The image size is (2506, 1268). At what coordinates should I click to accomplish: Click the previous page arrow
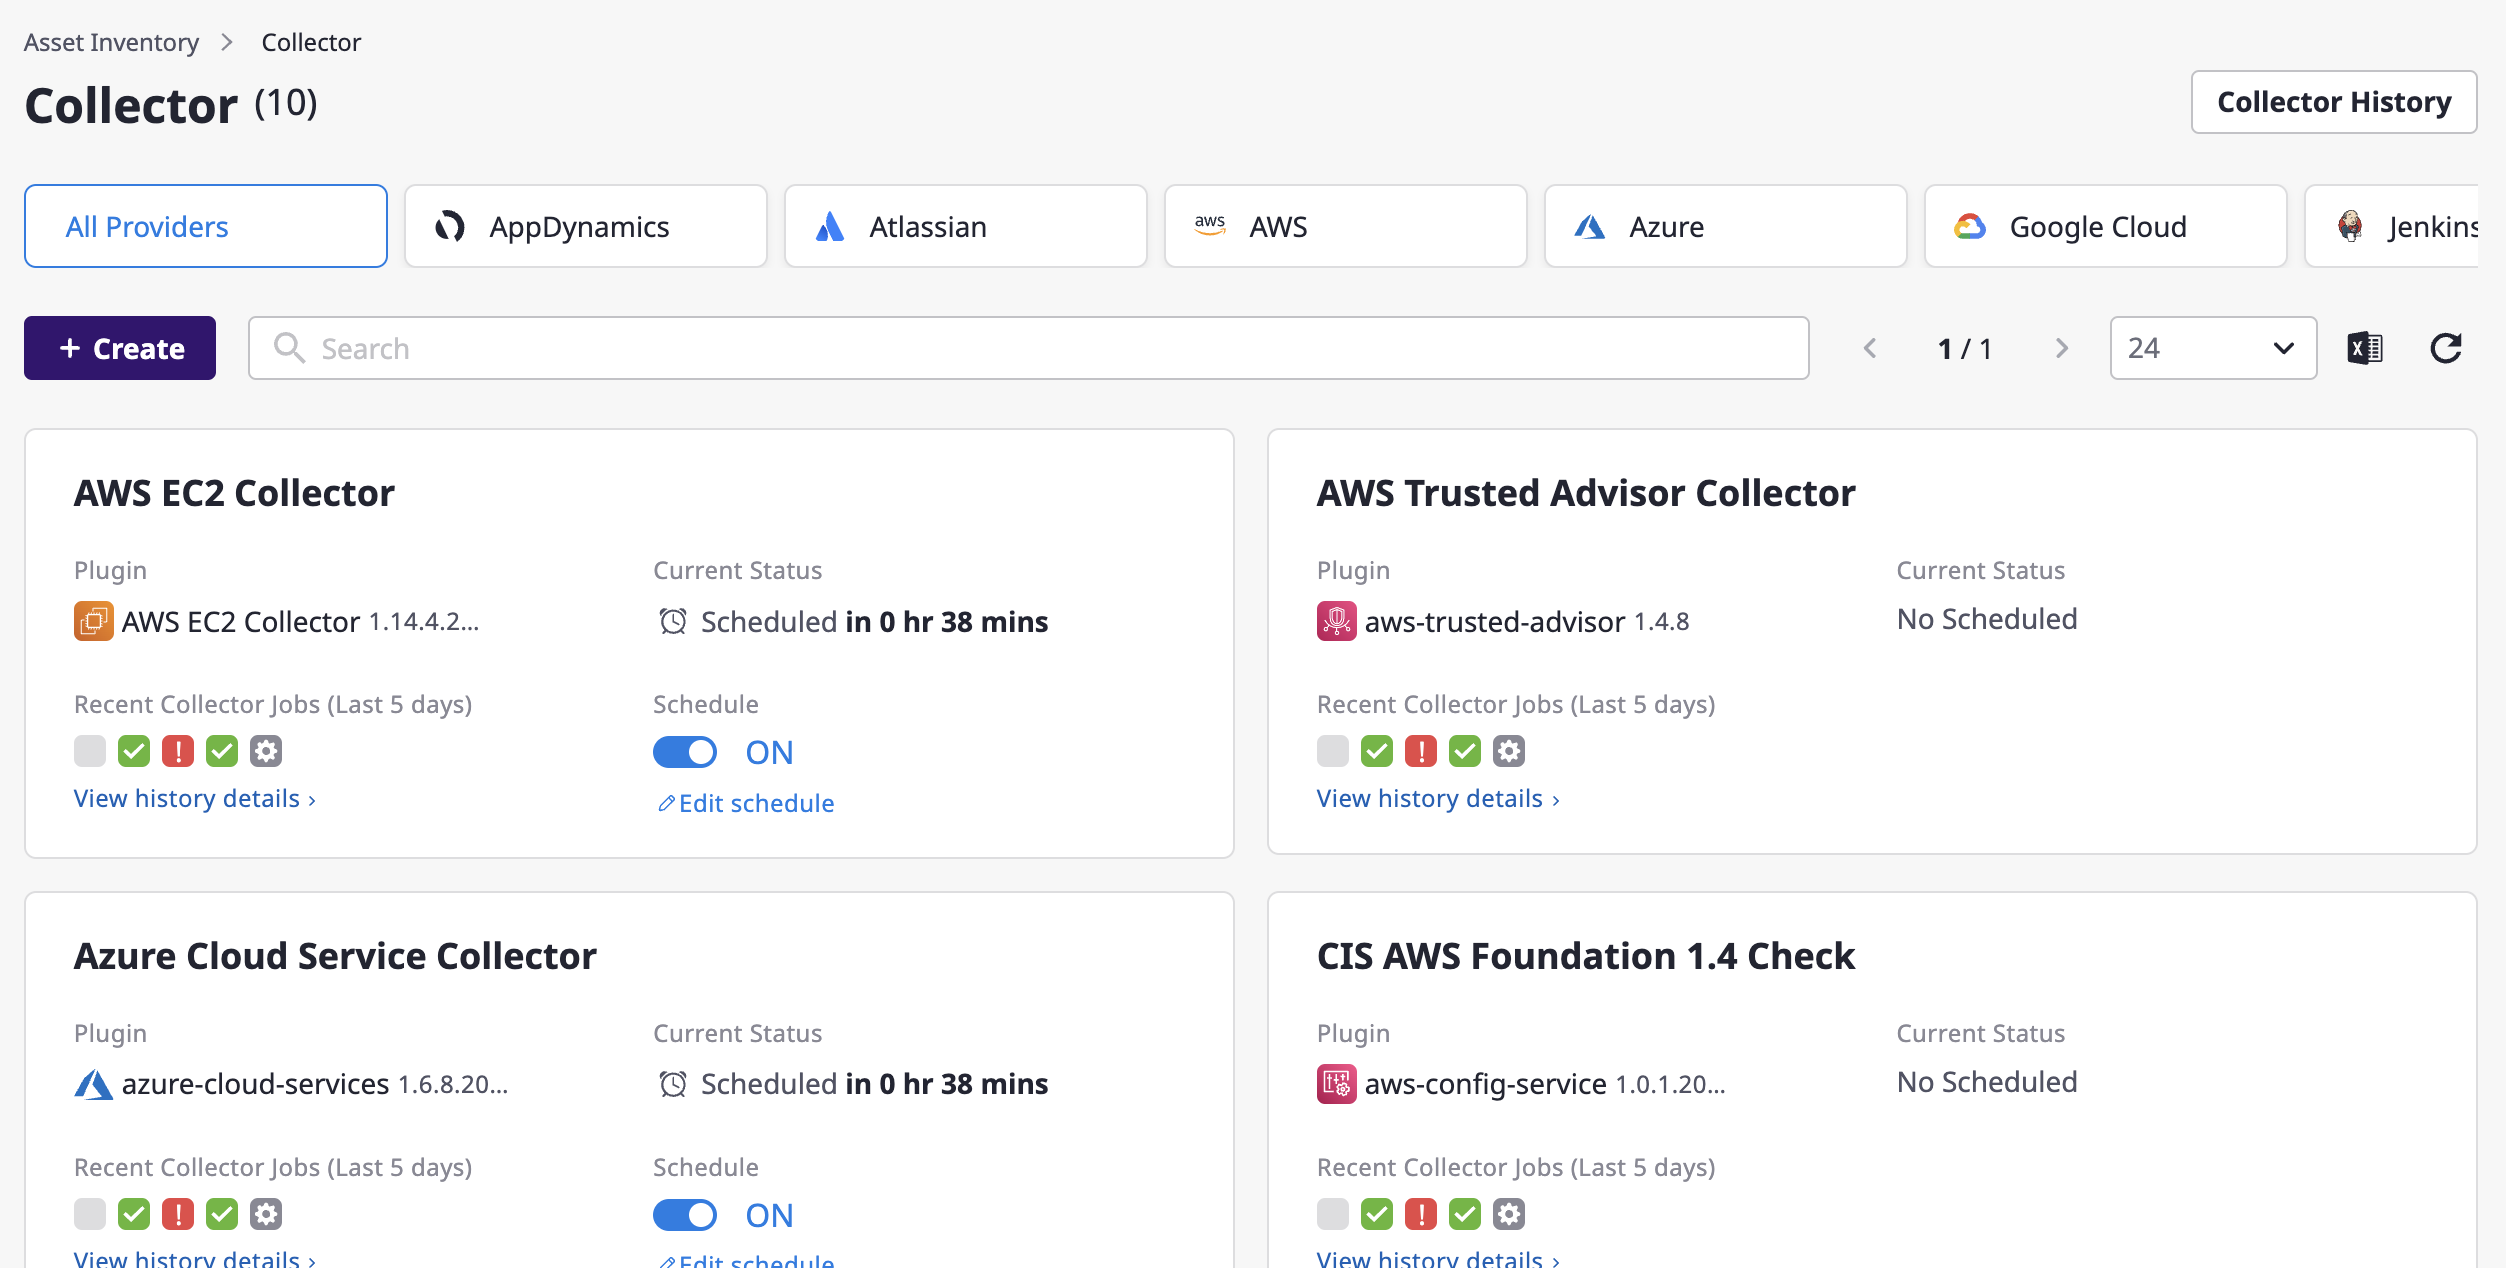1870,348
